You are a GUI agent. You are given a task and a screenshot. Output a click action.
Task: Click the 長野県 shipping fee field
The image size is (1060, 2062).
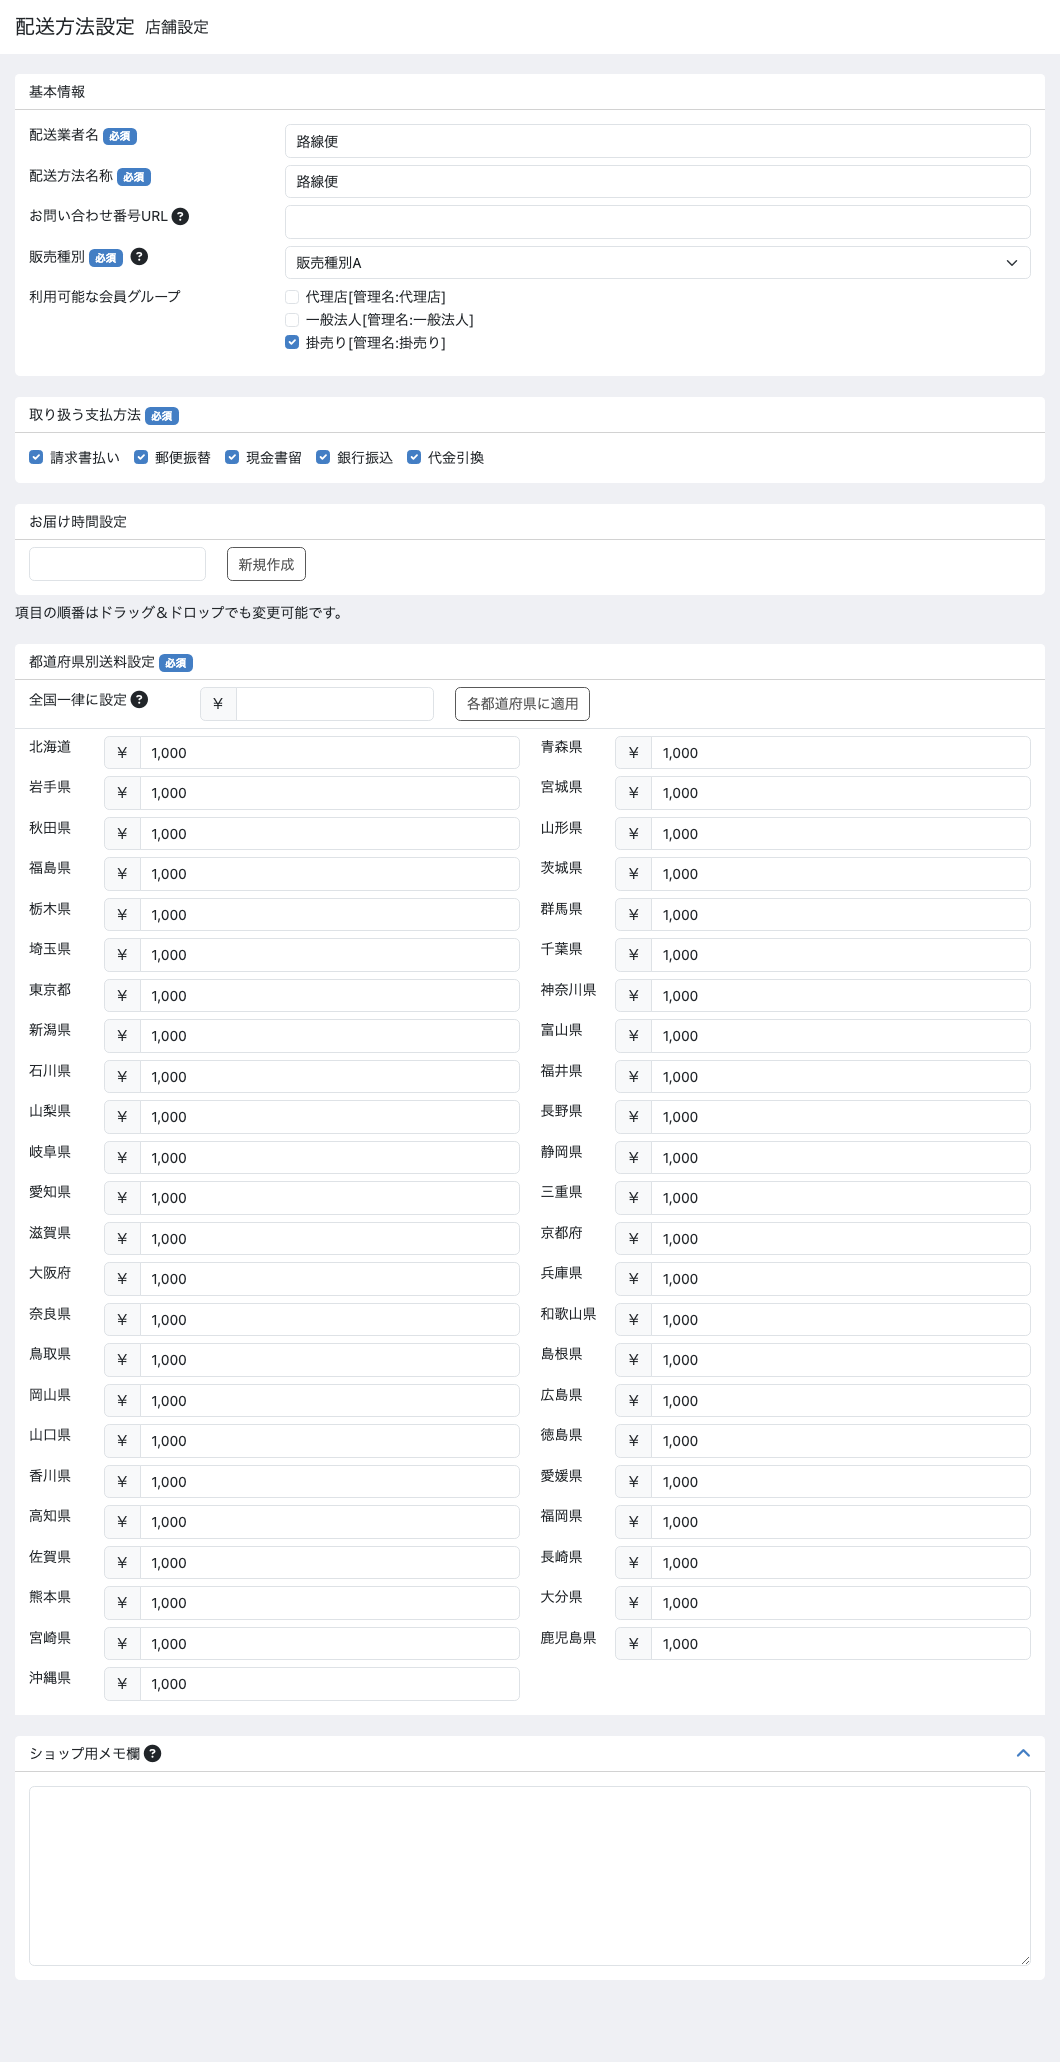coord(840,1117)
